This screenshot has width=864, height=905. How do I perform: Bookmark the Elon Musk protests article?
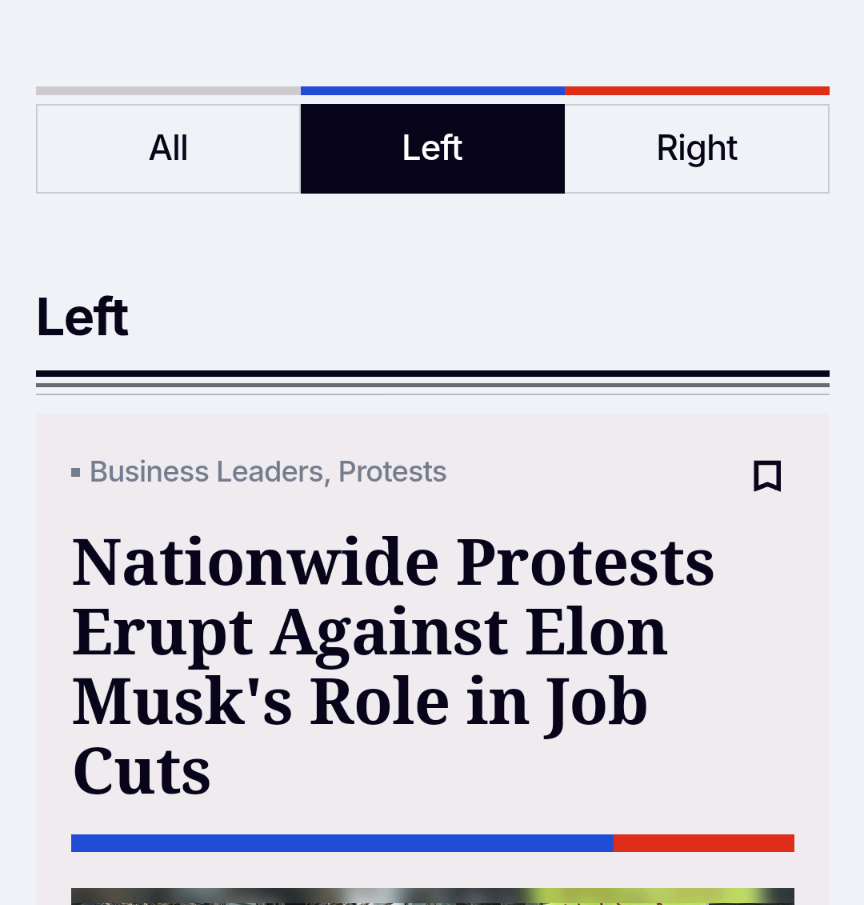pos(767,476)
